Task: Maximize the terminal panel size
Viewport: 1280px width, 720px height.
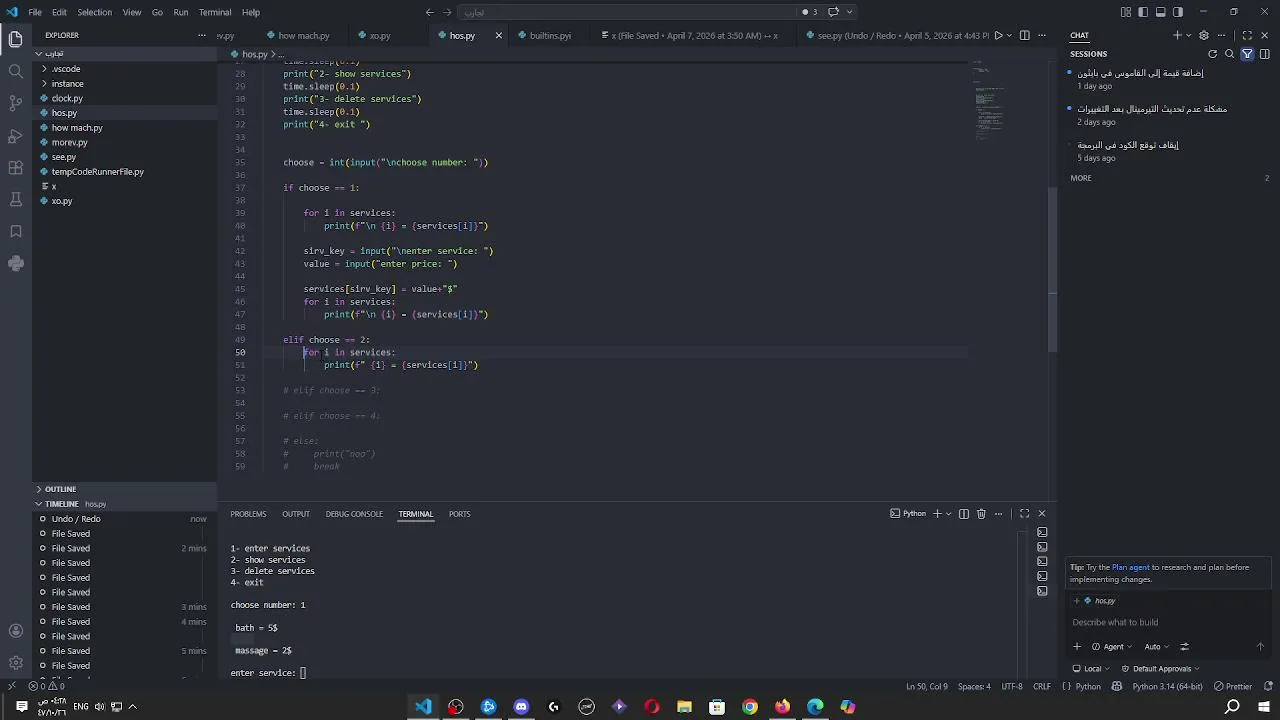Action: 1024,514
